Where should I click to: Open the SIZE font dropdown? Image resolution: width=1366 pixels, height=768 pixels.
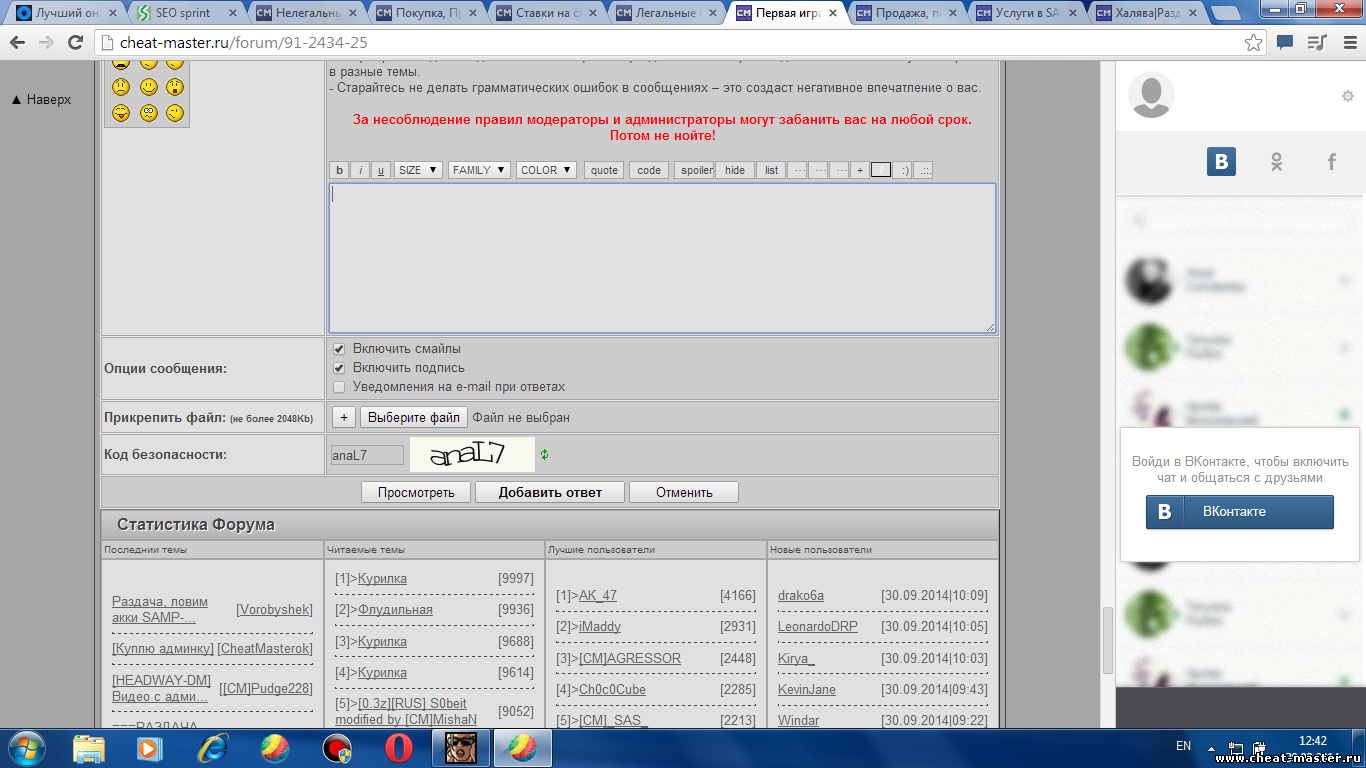[x=418, y=170]
